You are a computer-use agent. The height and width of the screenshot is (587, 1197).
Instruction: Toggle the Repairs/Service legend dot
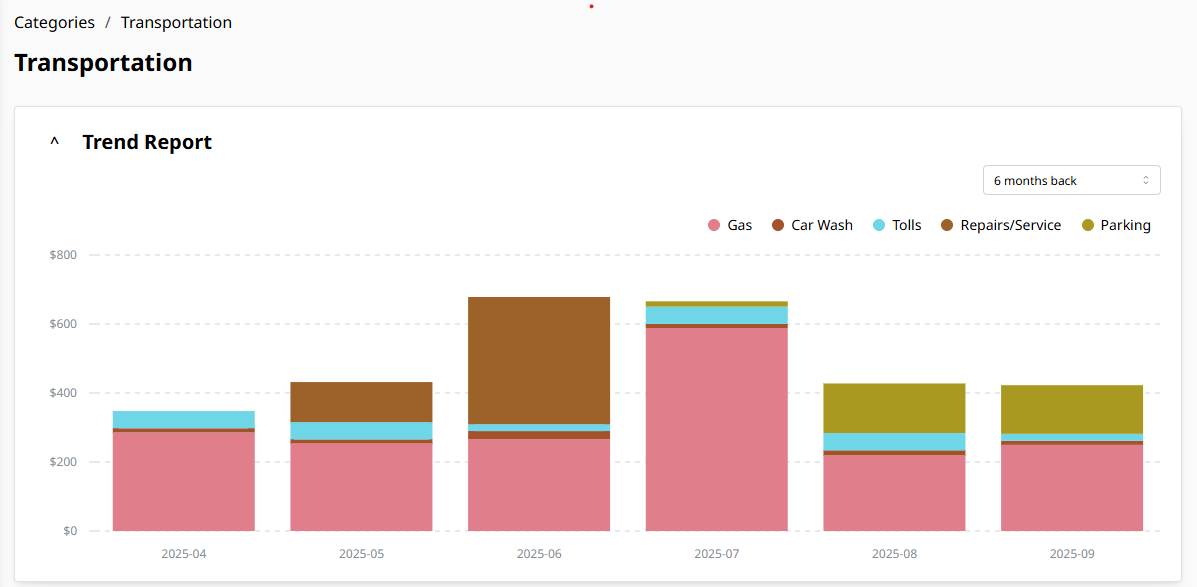(x=947, y=225)
